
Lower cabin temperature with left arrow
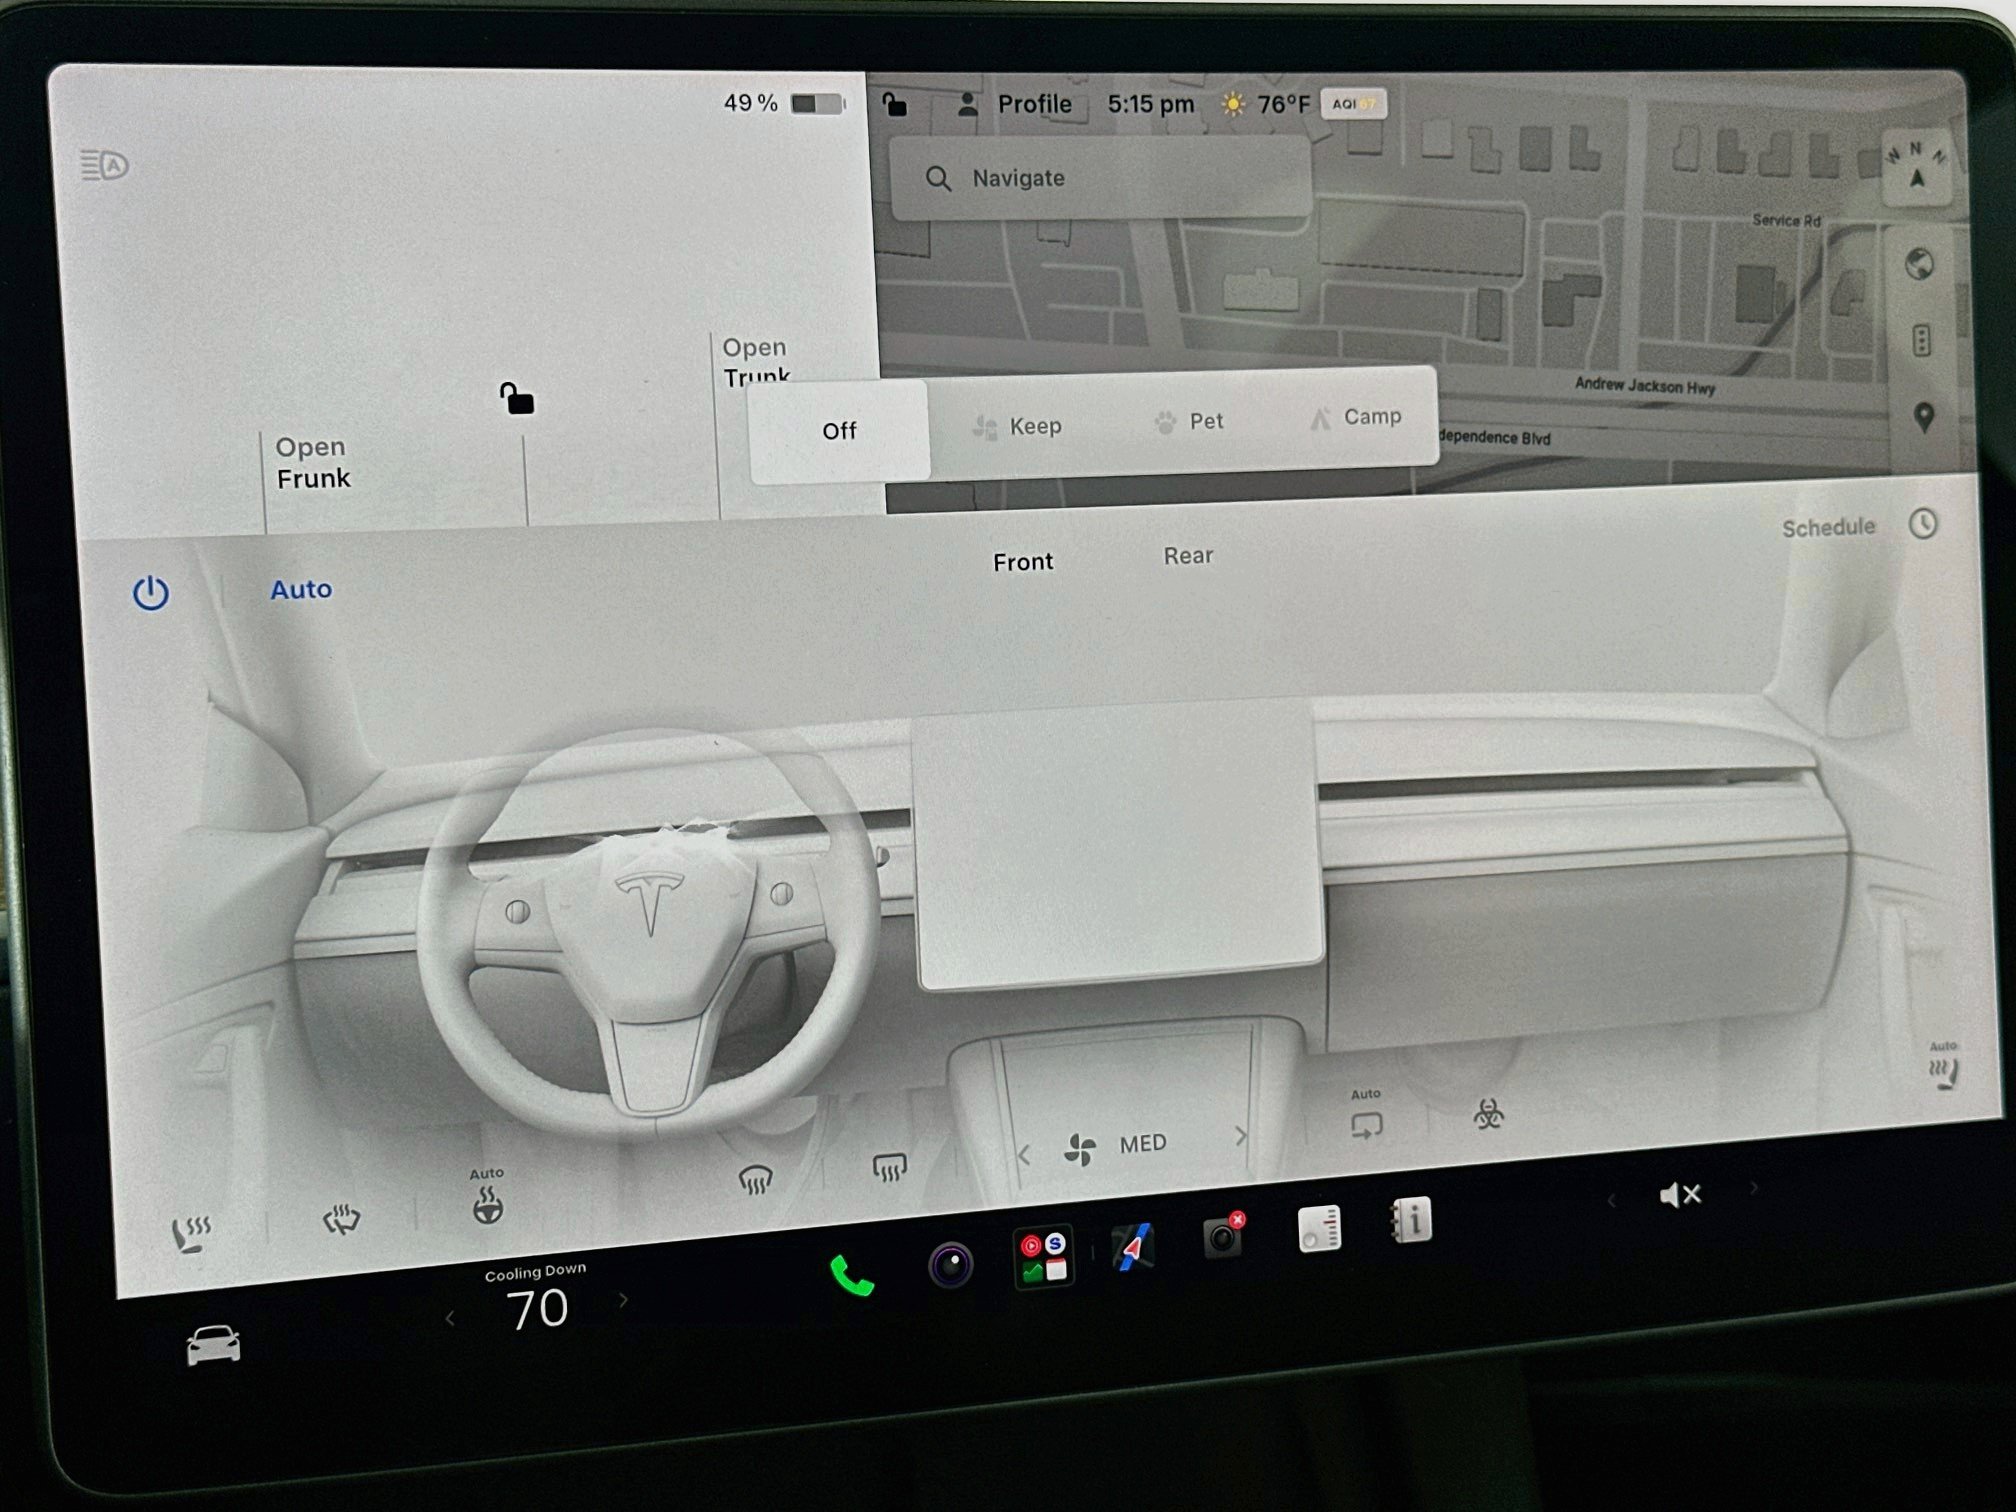[x=450, y=1318]
